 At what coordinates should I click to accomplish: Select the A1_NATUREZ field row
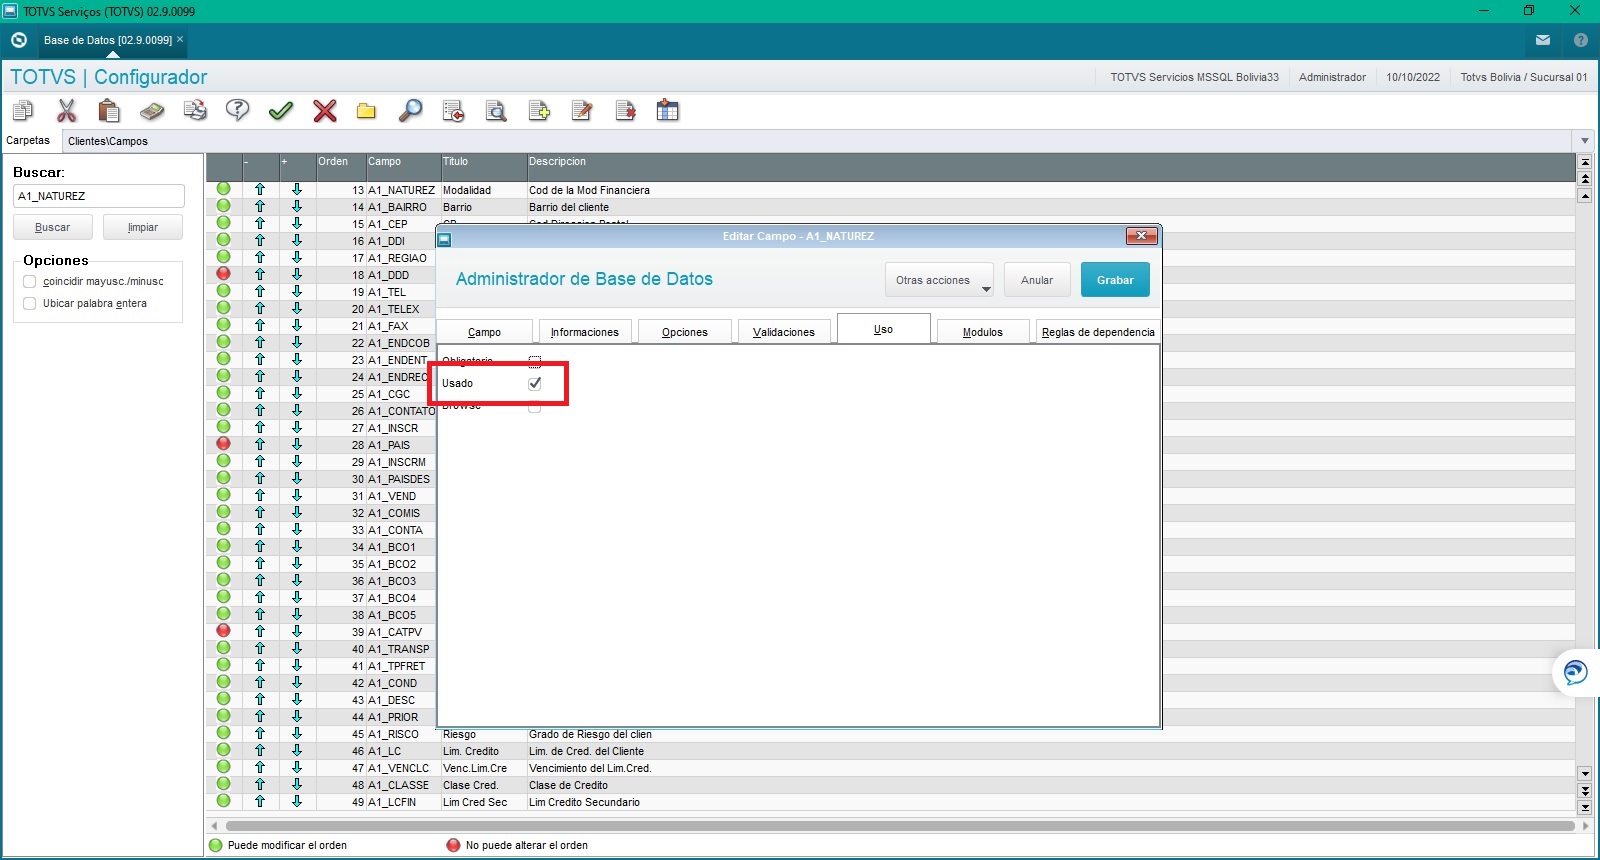(x=890, y=190)
